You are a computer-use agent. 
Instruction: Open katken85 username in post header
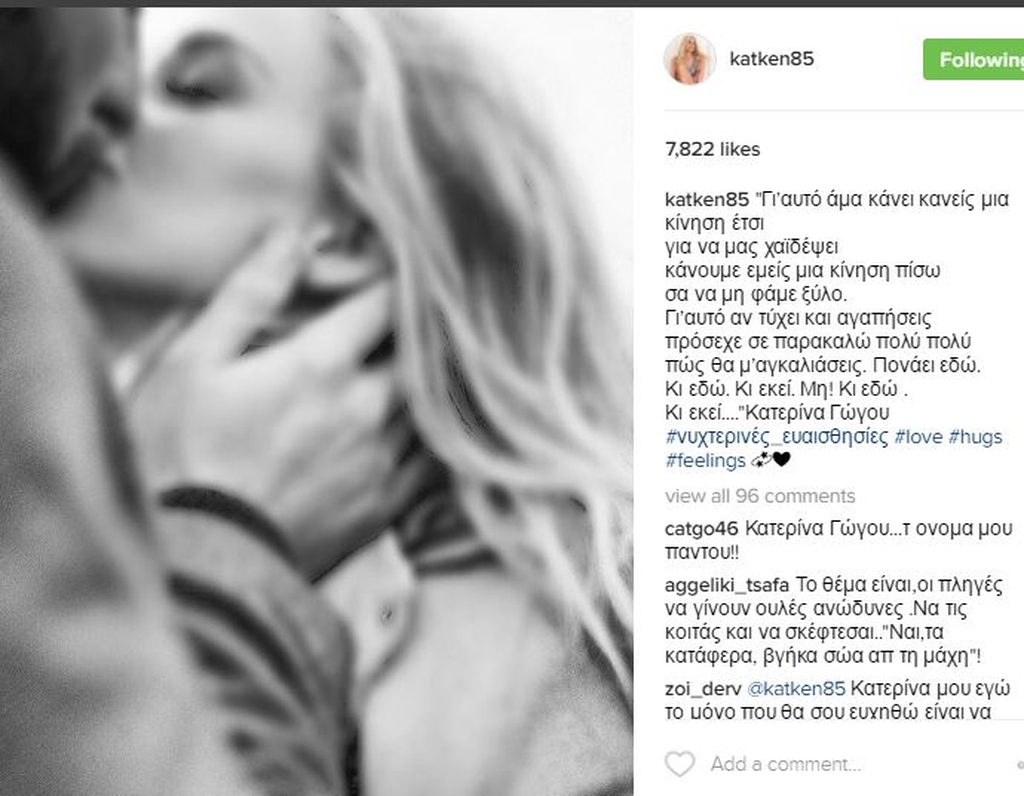(x=771, y=59)
